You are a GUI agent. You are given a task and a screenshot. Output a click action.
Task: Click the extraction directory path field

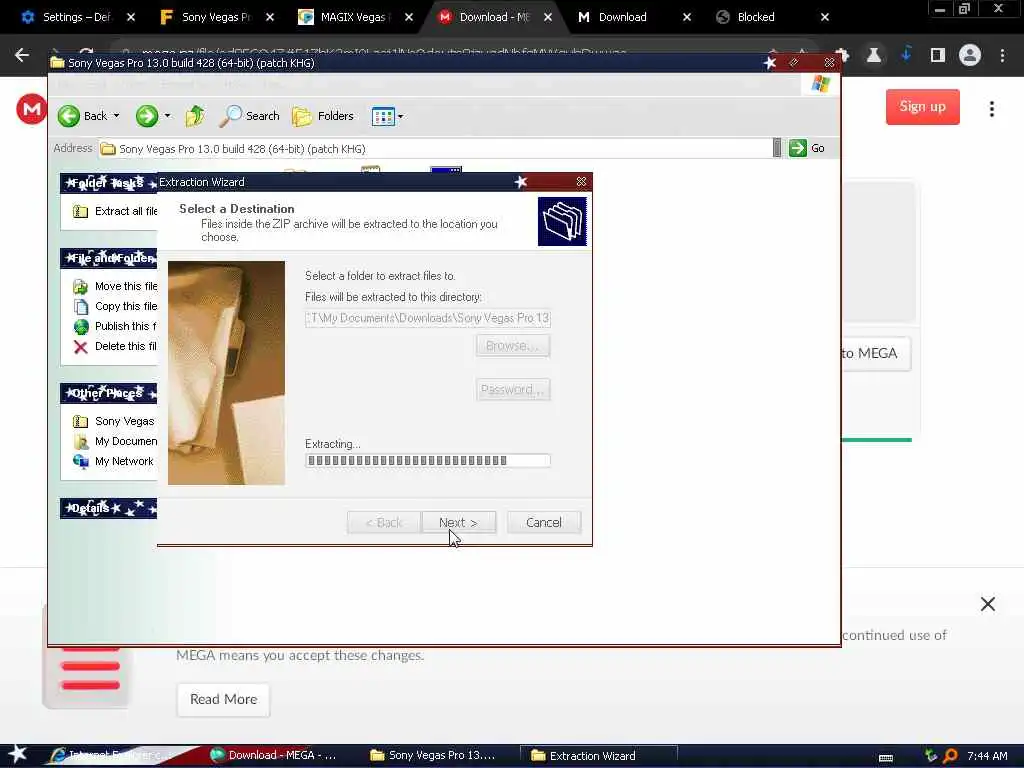[x=428, y=318]
